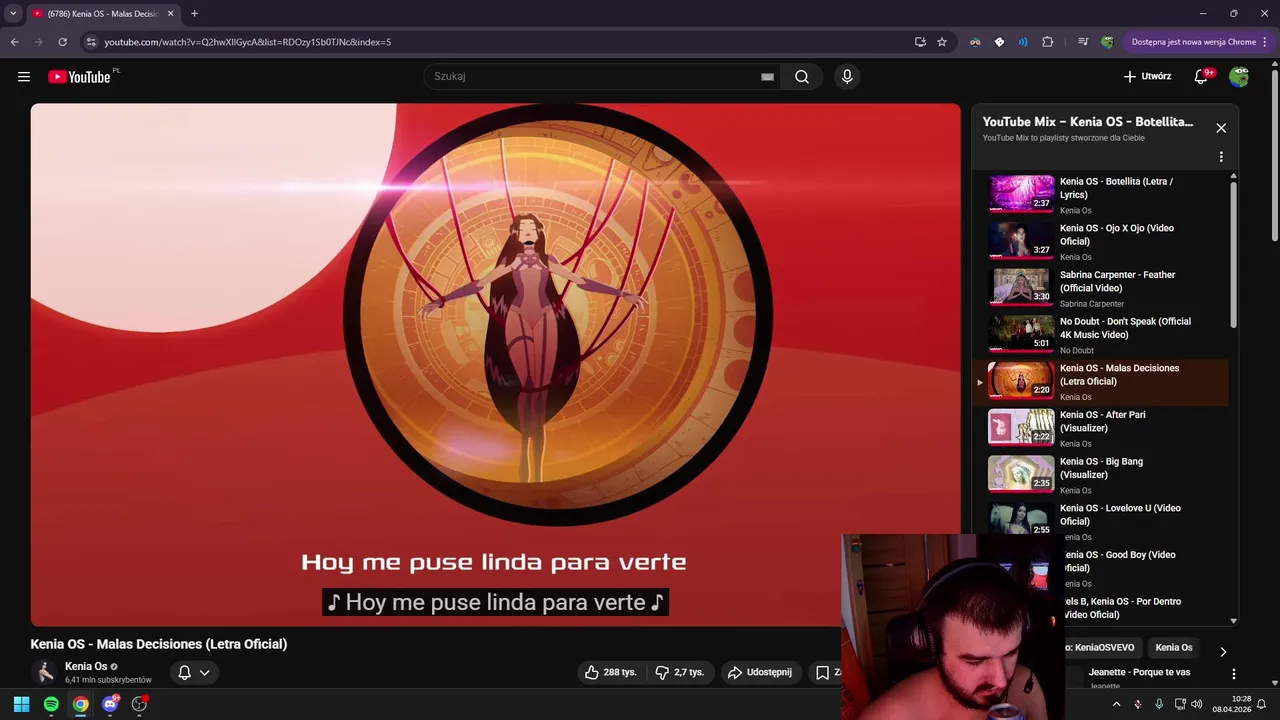Open the YouTube guide hamburger menu
Screen dimensions: 1280x720
click(24, 77)
